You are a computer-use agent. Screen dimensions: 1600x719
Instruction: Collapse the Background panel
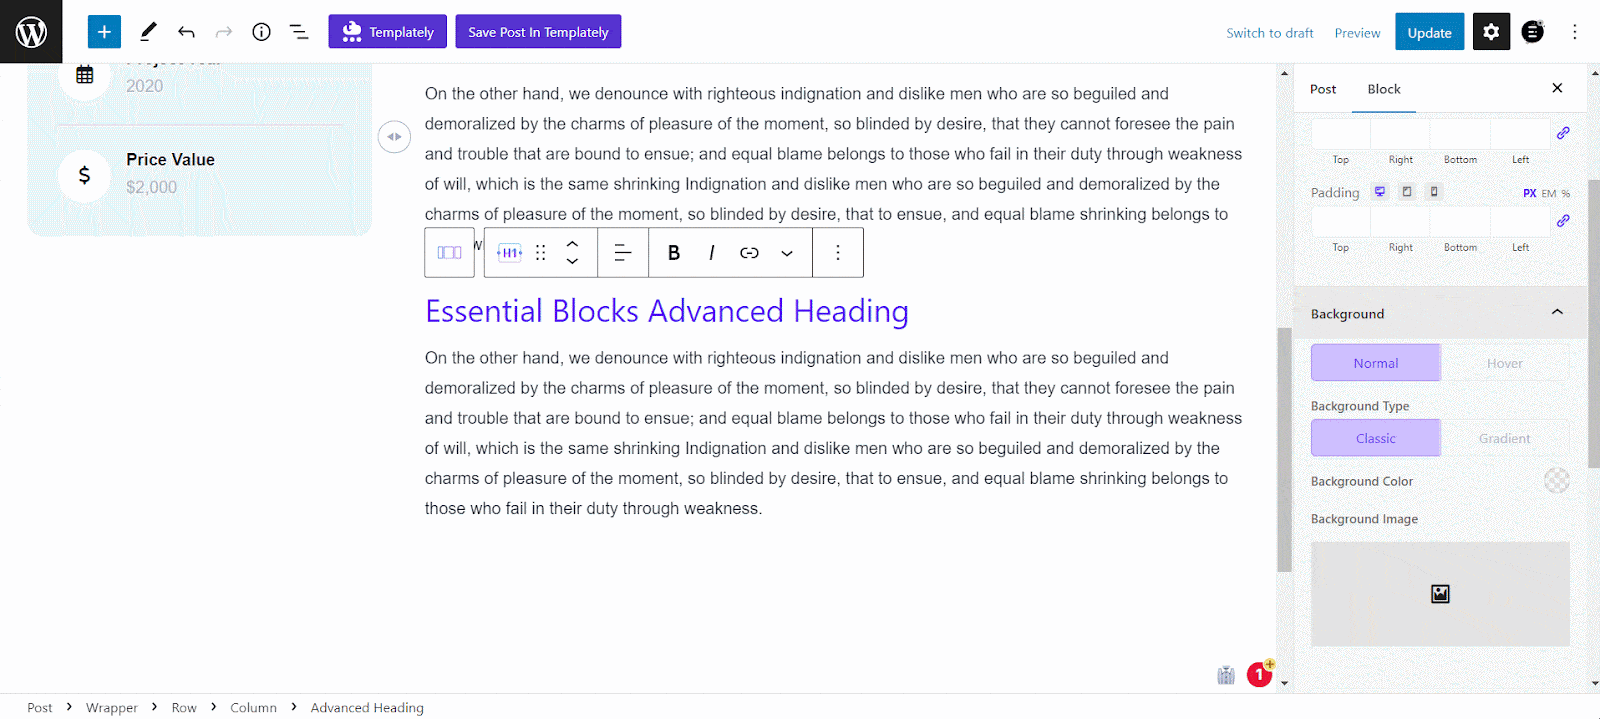pyautogui.click(x=1441, y=313)
